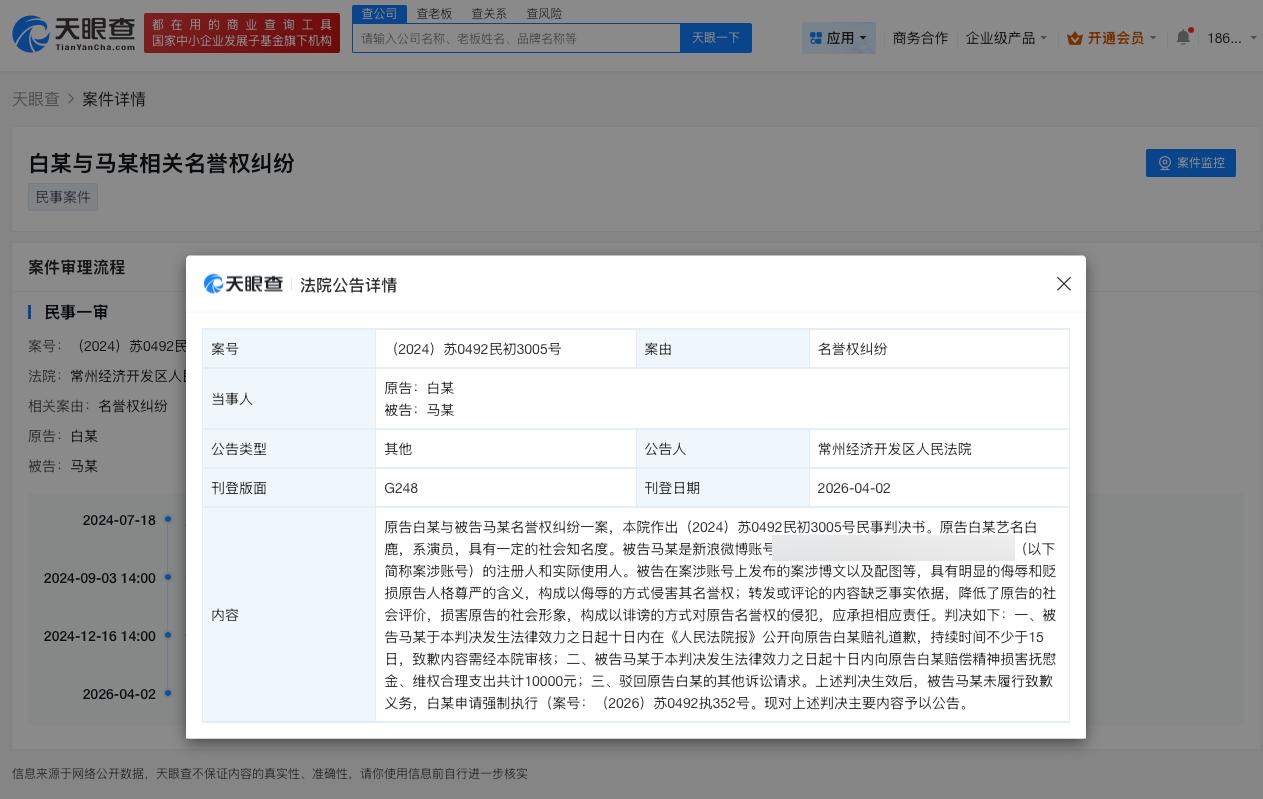
Task: Expand the 应用 dropdown
Action: (x=839, y=38)
